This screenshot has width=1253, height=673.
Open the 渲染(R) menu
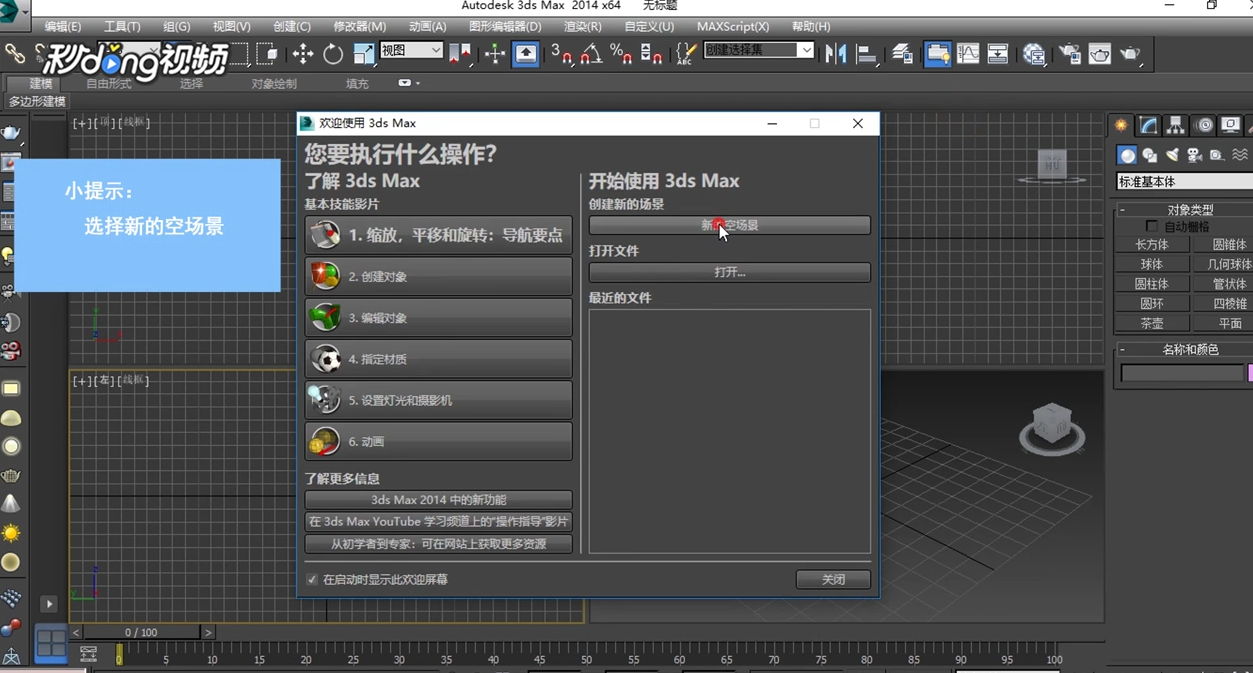583,27
